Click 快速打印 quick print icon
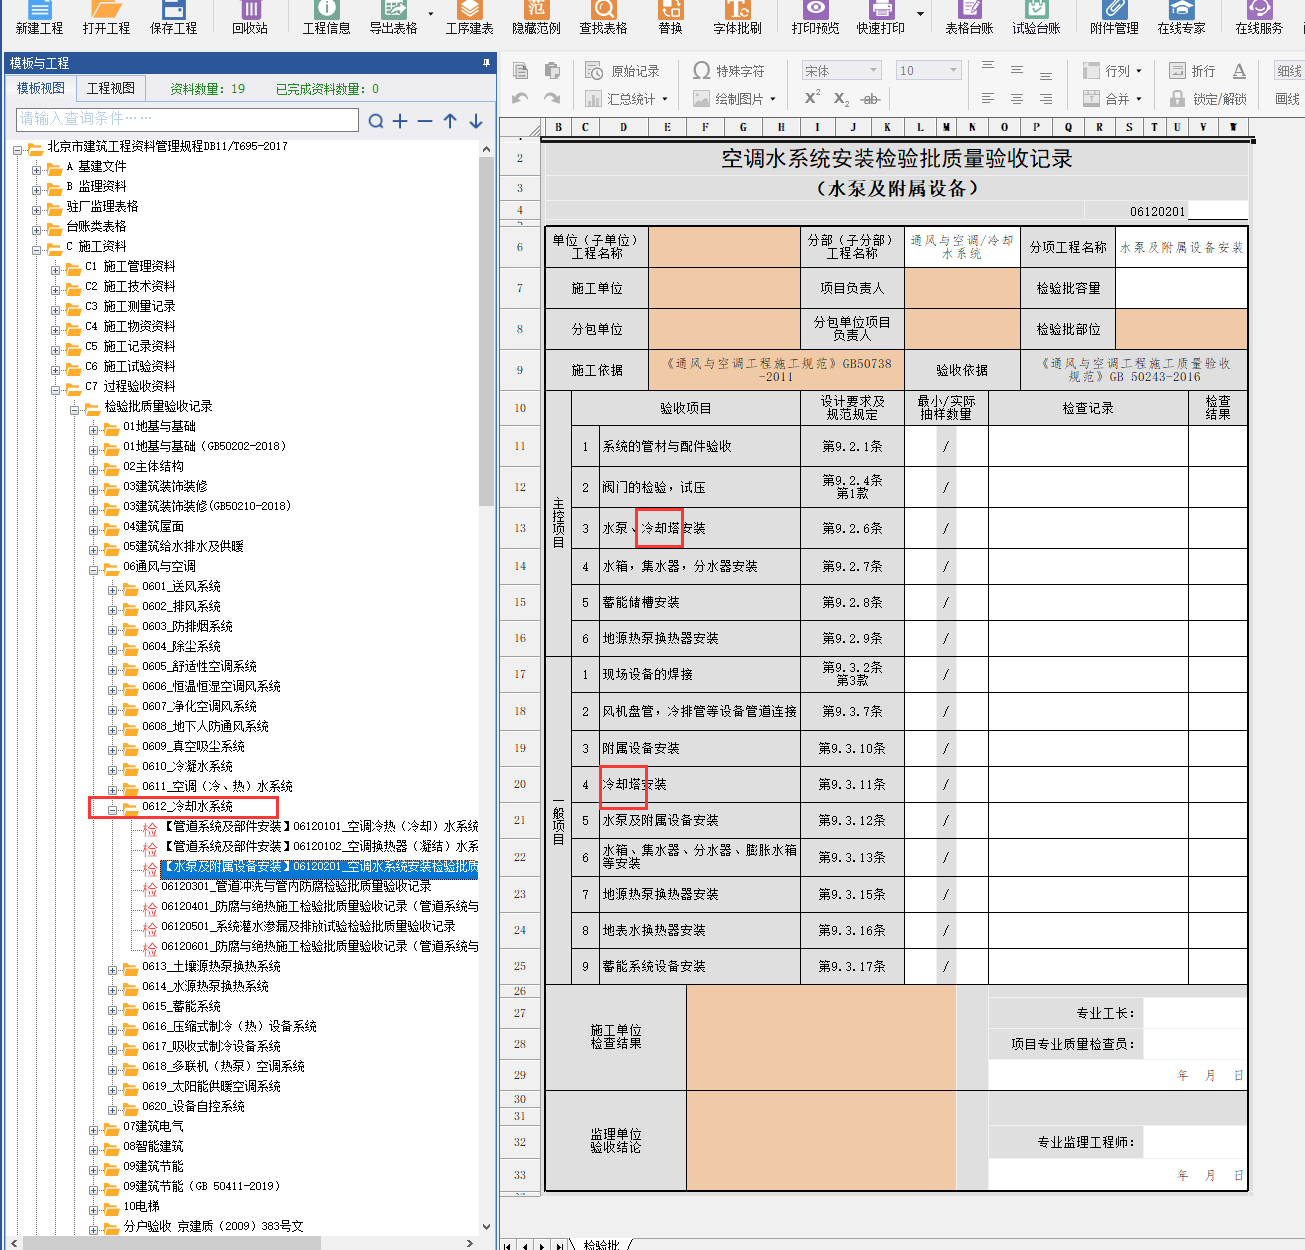The height and width of the screenshot is (1250, 1305). [881, 18]
